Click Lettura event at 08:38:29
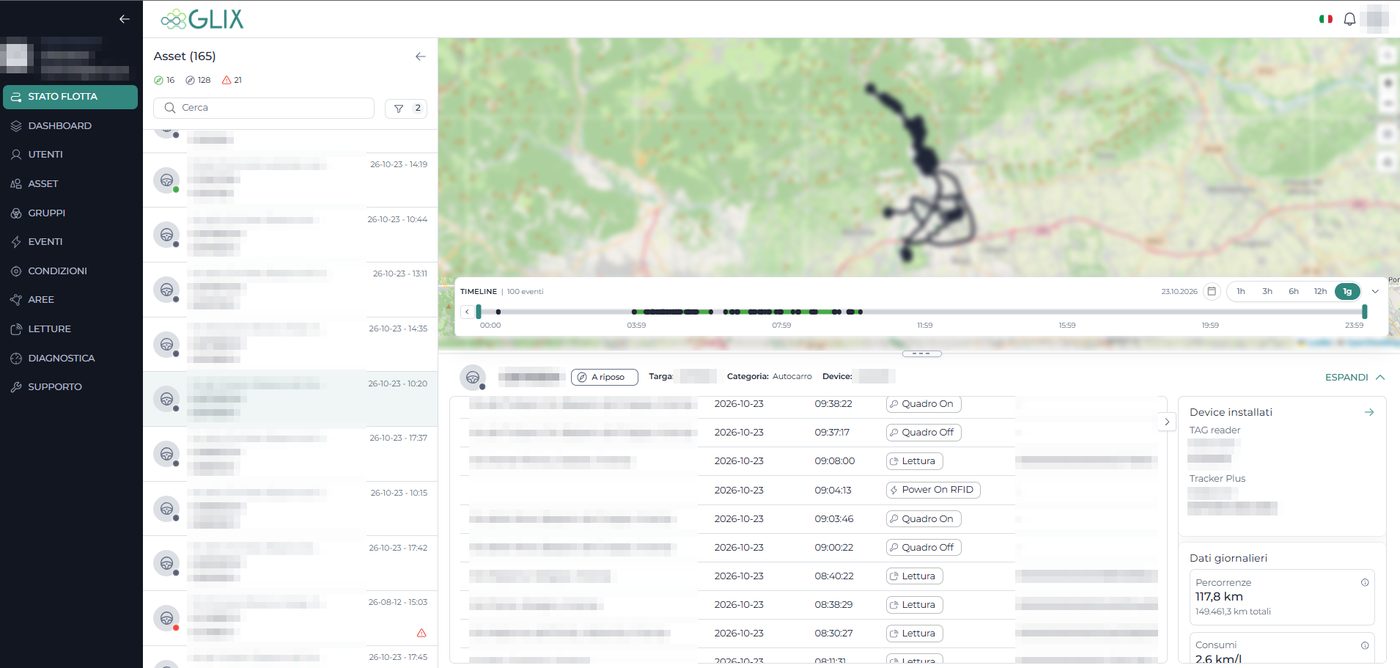The image size is (1400, 668). coord(914,605)
